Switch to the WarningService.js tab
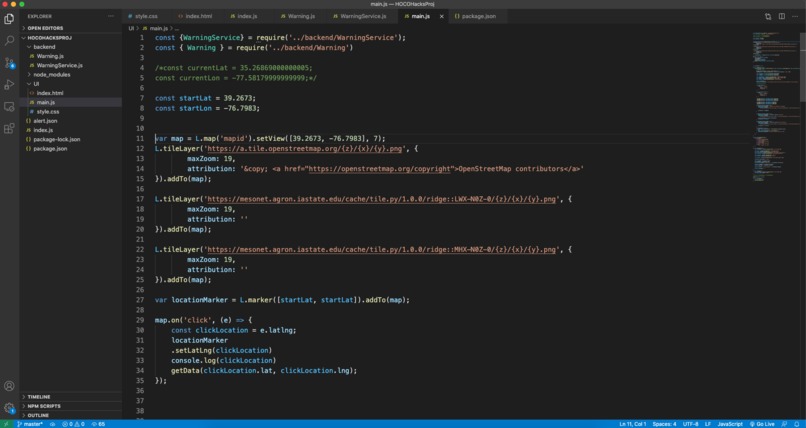This screenshot has width=806, height=428. (x=359, y=16)
